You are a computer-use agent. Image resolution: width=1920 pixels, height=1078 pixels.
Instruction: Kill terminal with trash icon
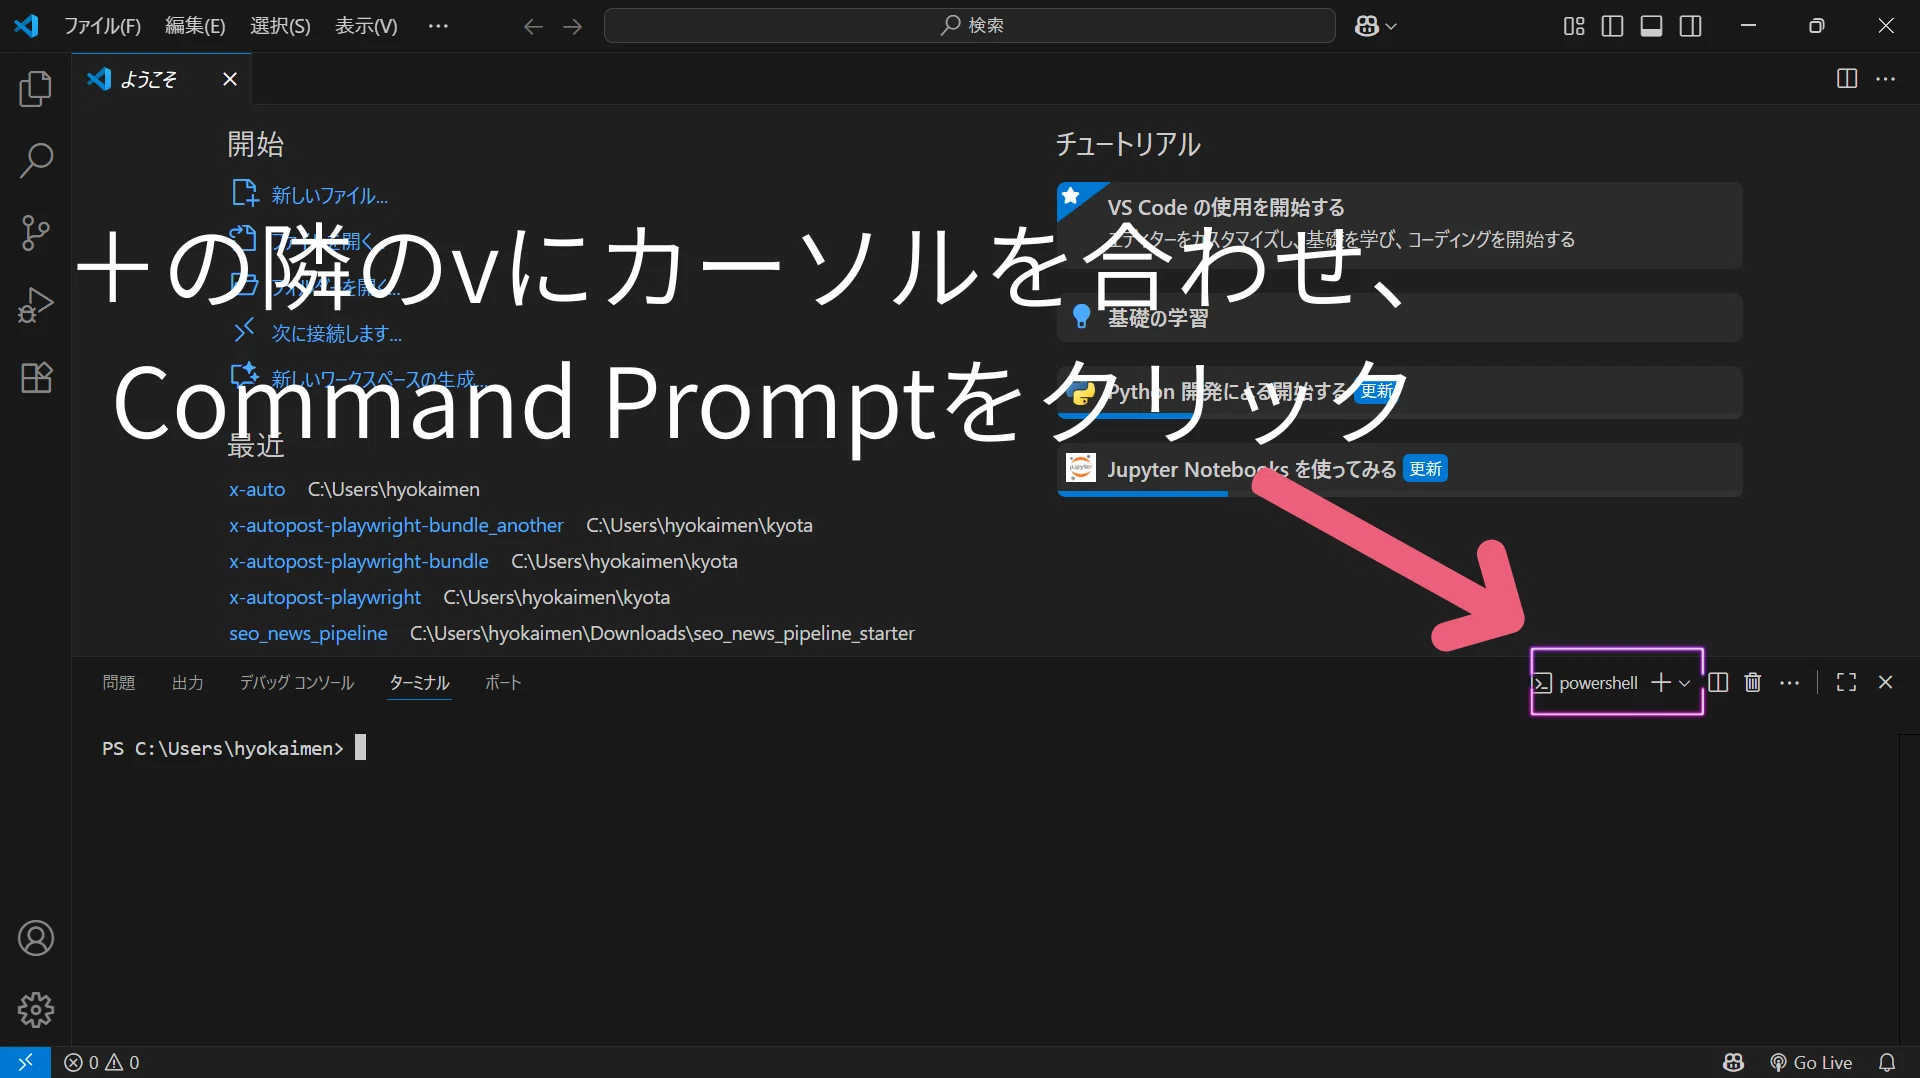1753,682
